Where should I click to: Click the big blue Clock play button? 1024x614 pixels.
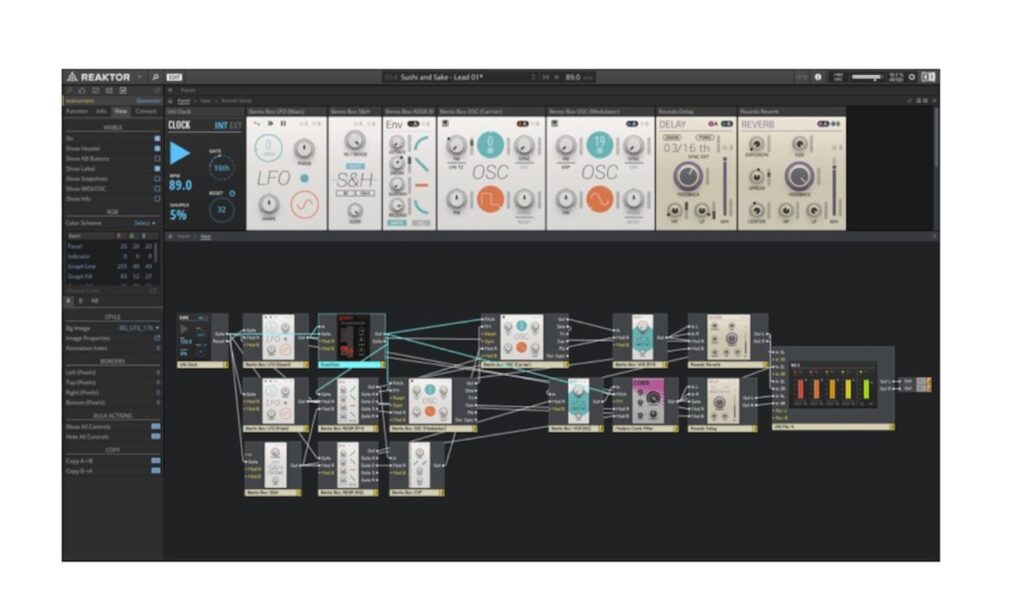click(180, 154)
